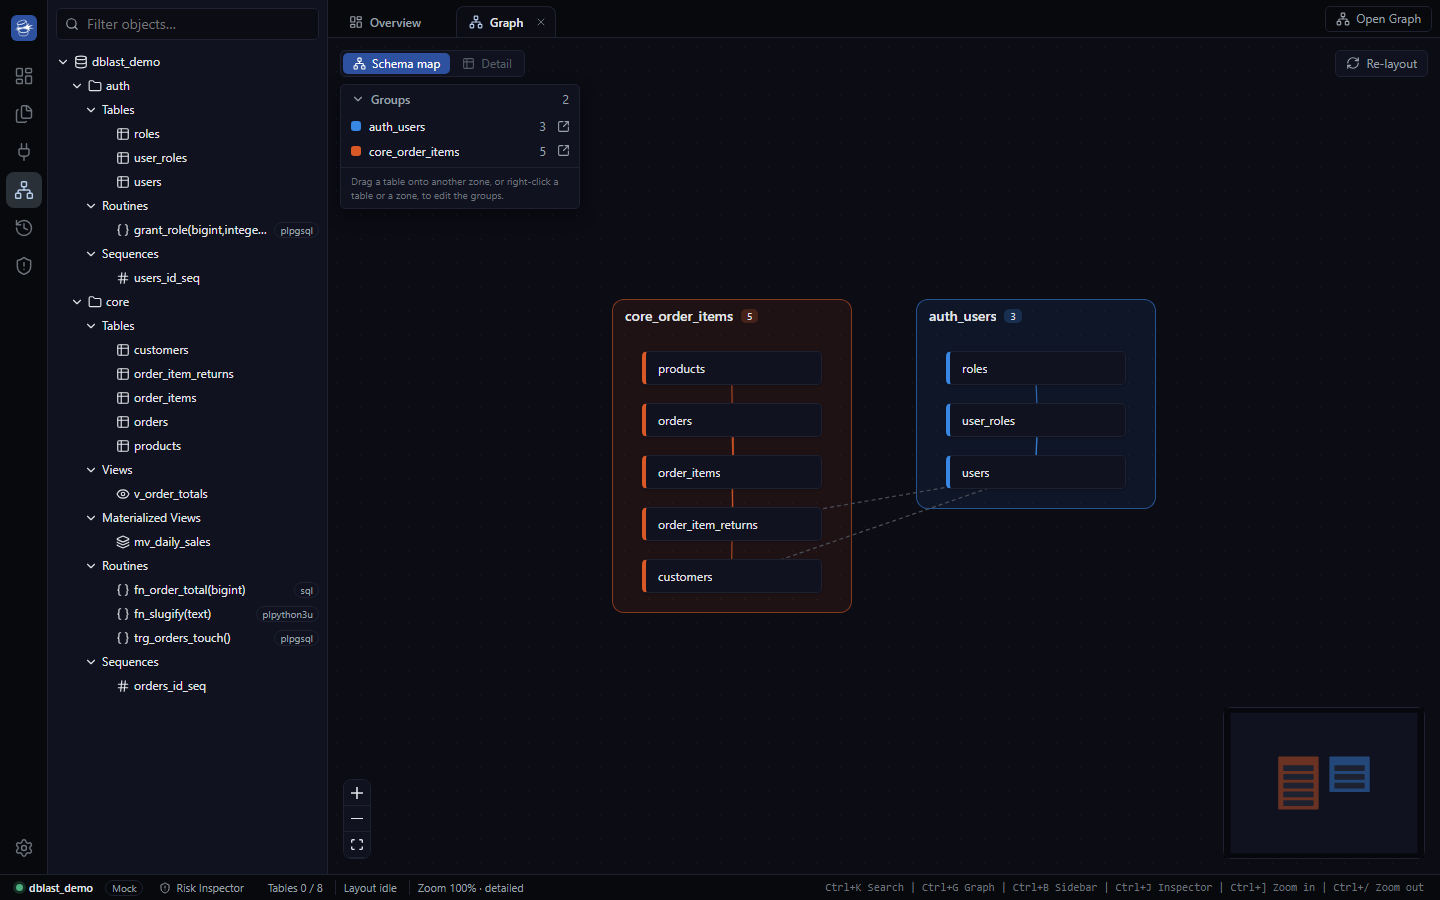Switch to the Overview tab
Screen dimensions: 1440x900
(x=385, y=23)
